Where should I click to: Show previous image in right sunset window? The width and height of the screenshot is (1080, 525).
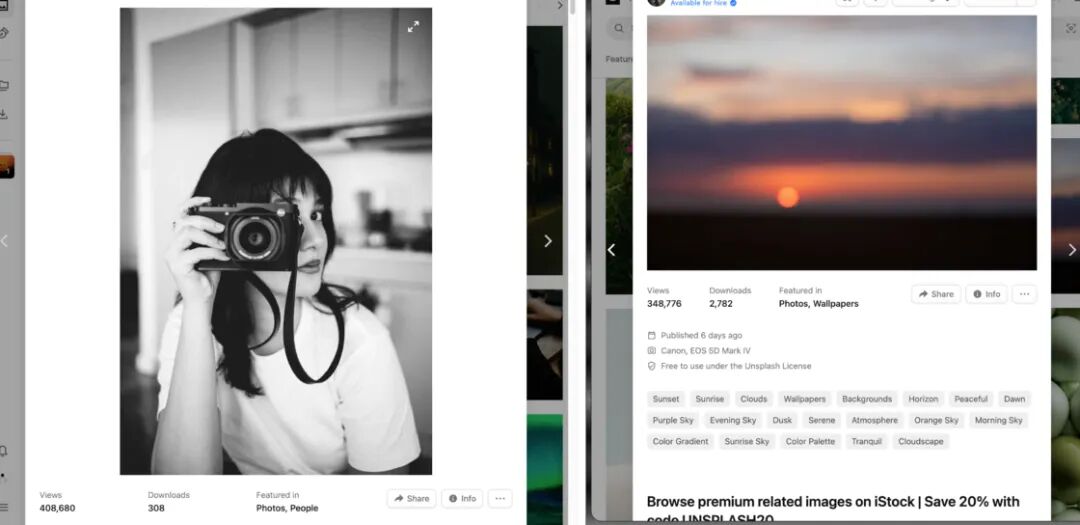611,250
